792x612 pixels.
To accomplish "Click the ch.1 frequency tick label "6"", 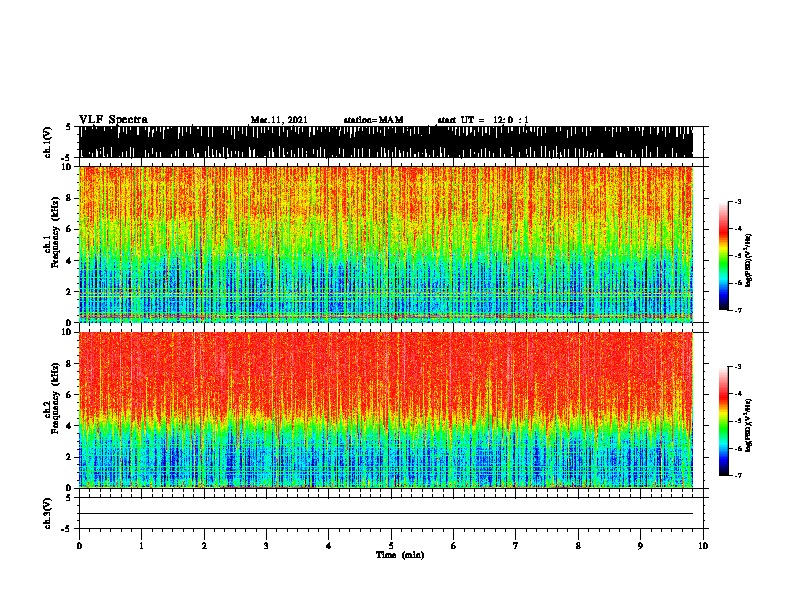I will pos(69,229).
